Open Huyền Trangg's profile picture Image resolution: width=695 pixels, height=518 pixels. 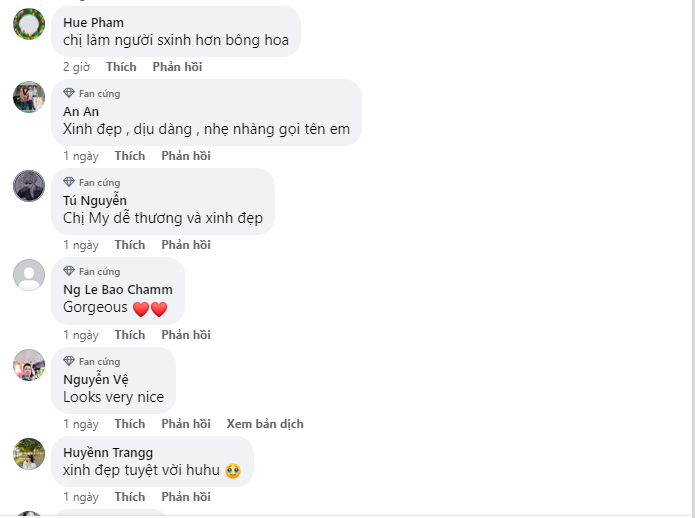coord(29,454)
